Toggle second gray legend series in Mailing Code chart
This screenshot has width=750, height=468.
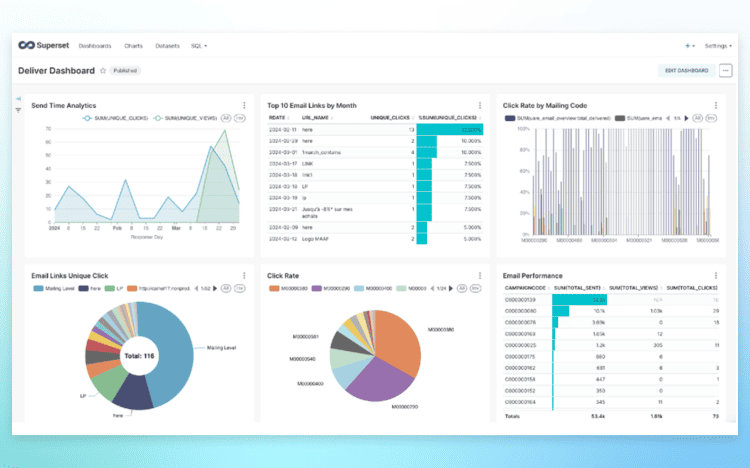click(x=639, y=118)
